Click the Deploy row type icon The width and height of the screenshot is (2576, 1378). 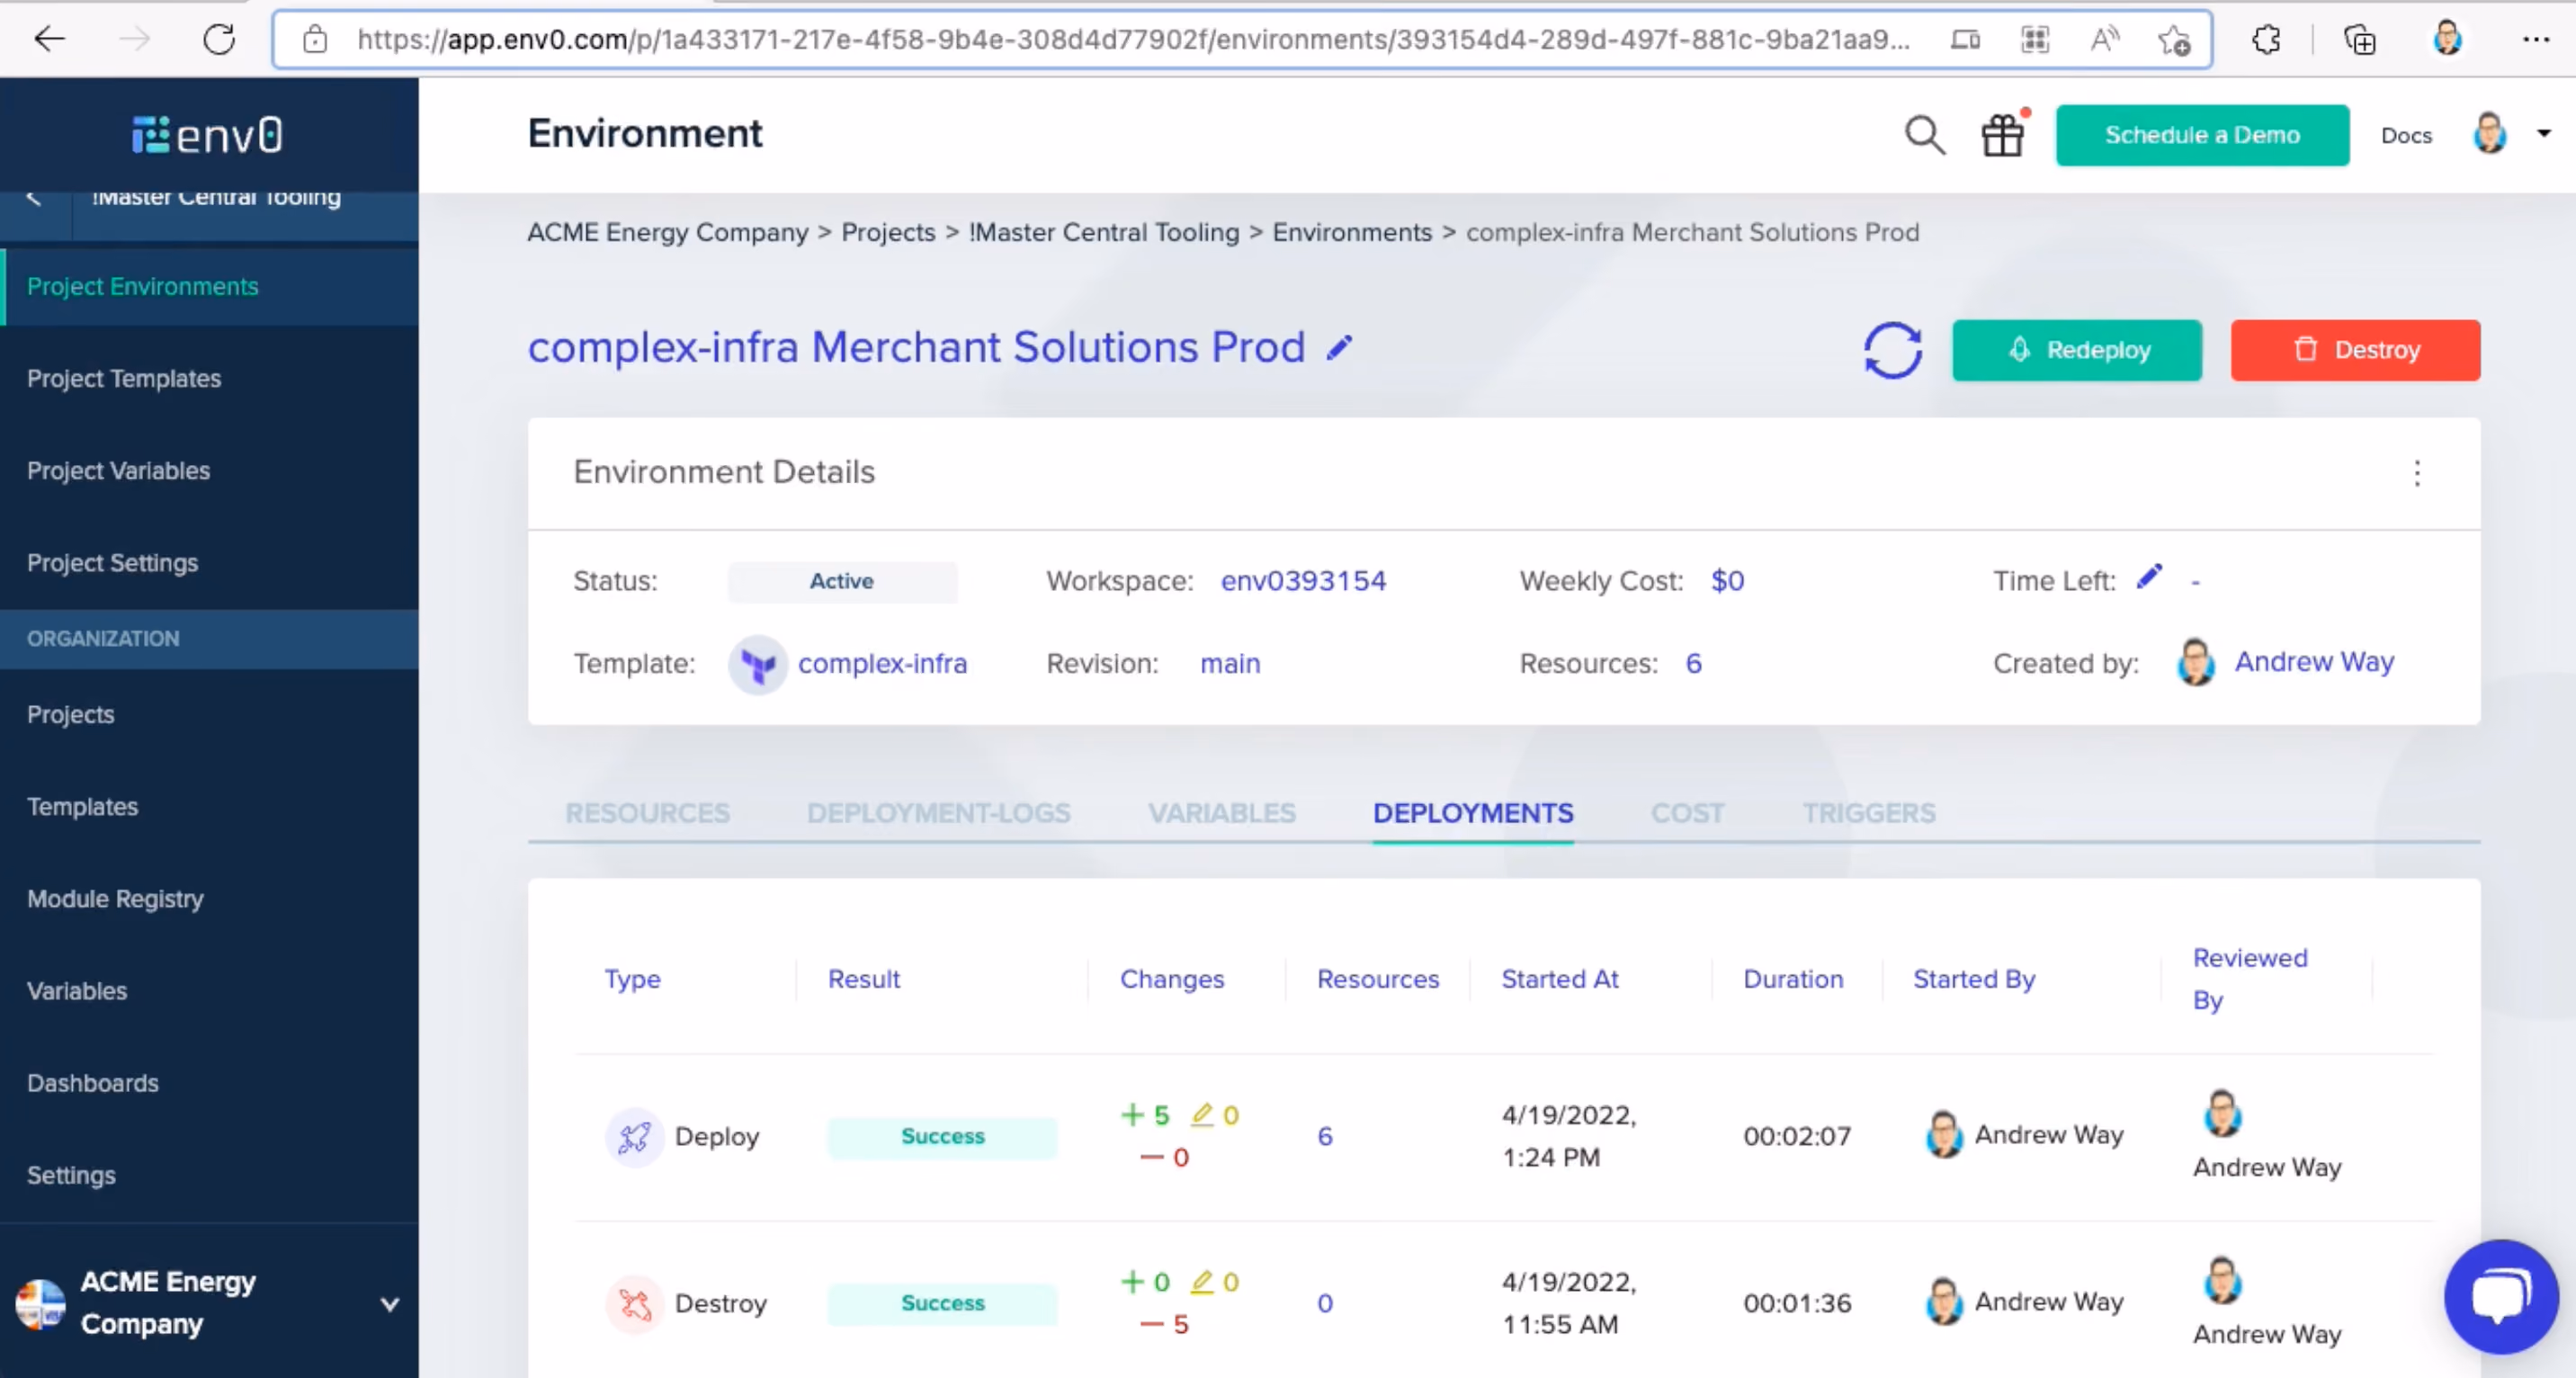click(x=634, y=1137)
